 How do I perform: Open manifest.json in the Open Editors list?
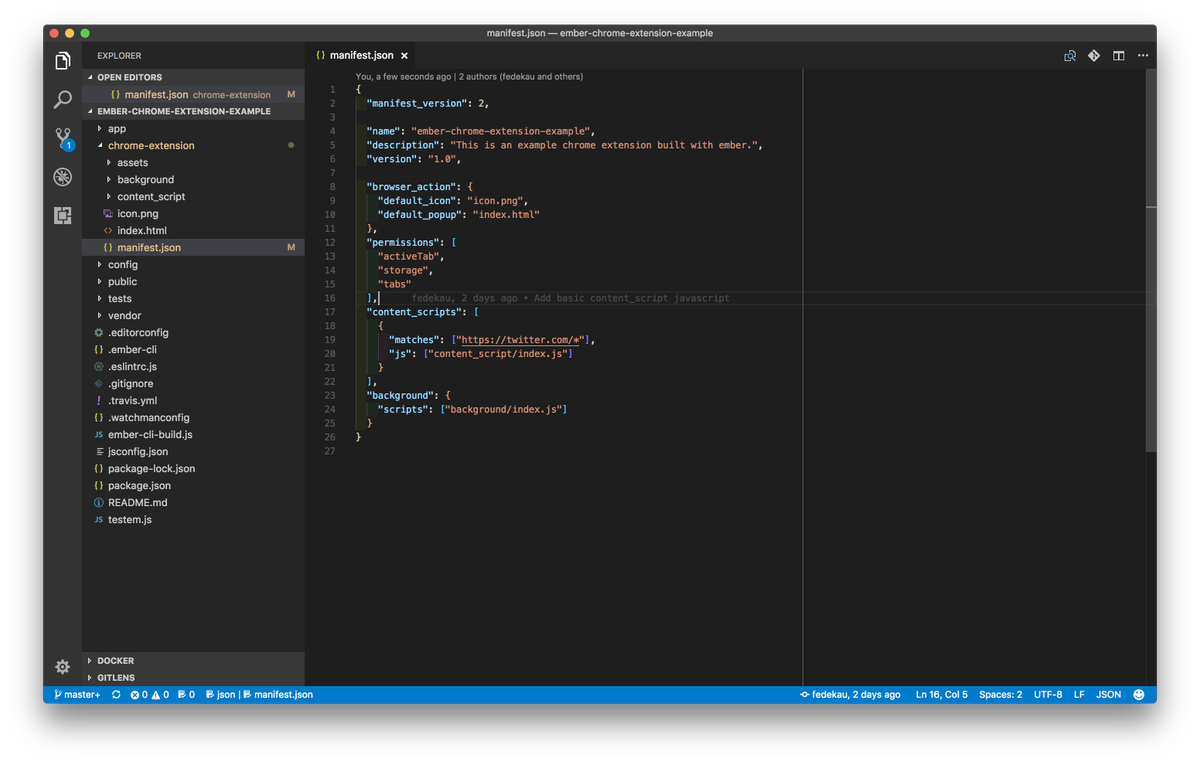(x=193, y=95)
